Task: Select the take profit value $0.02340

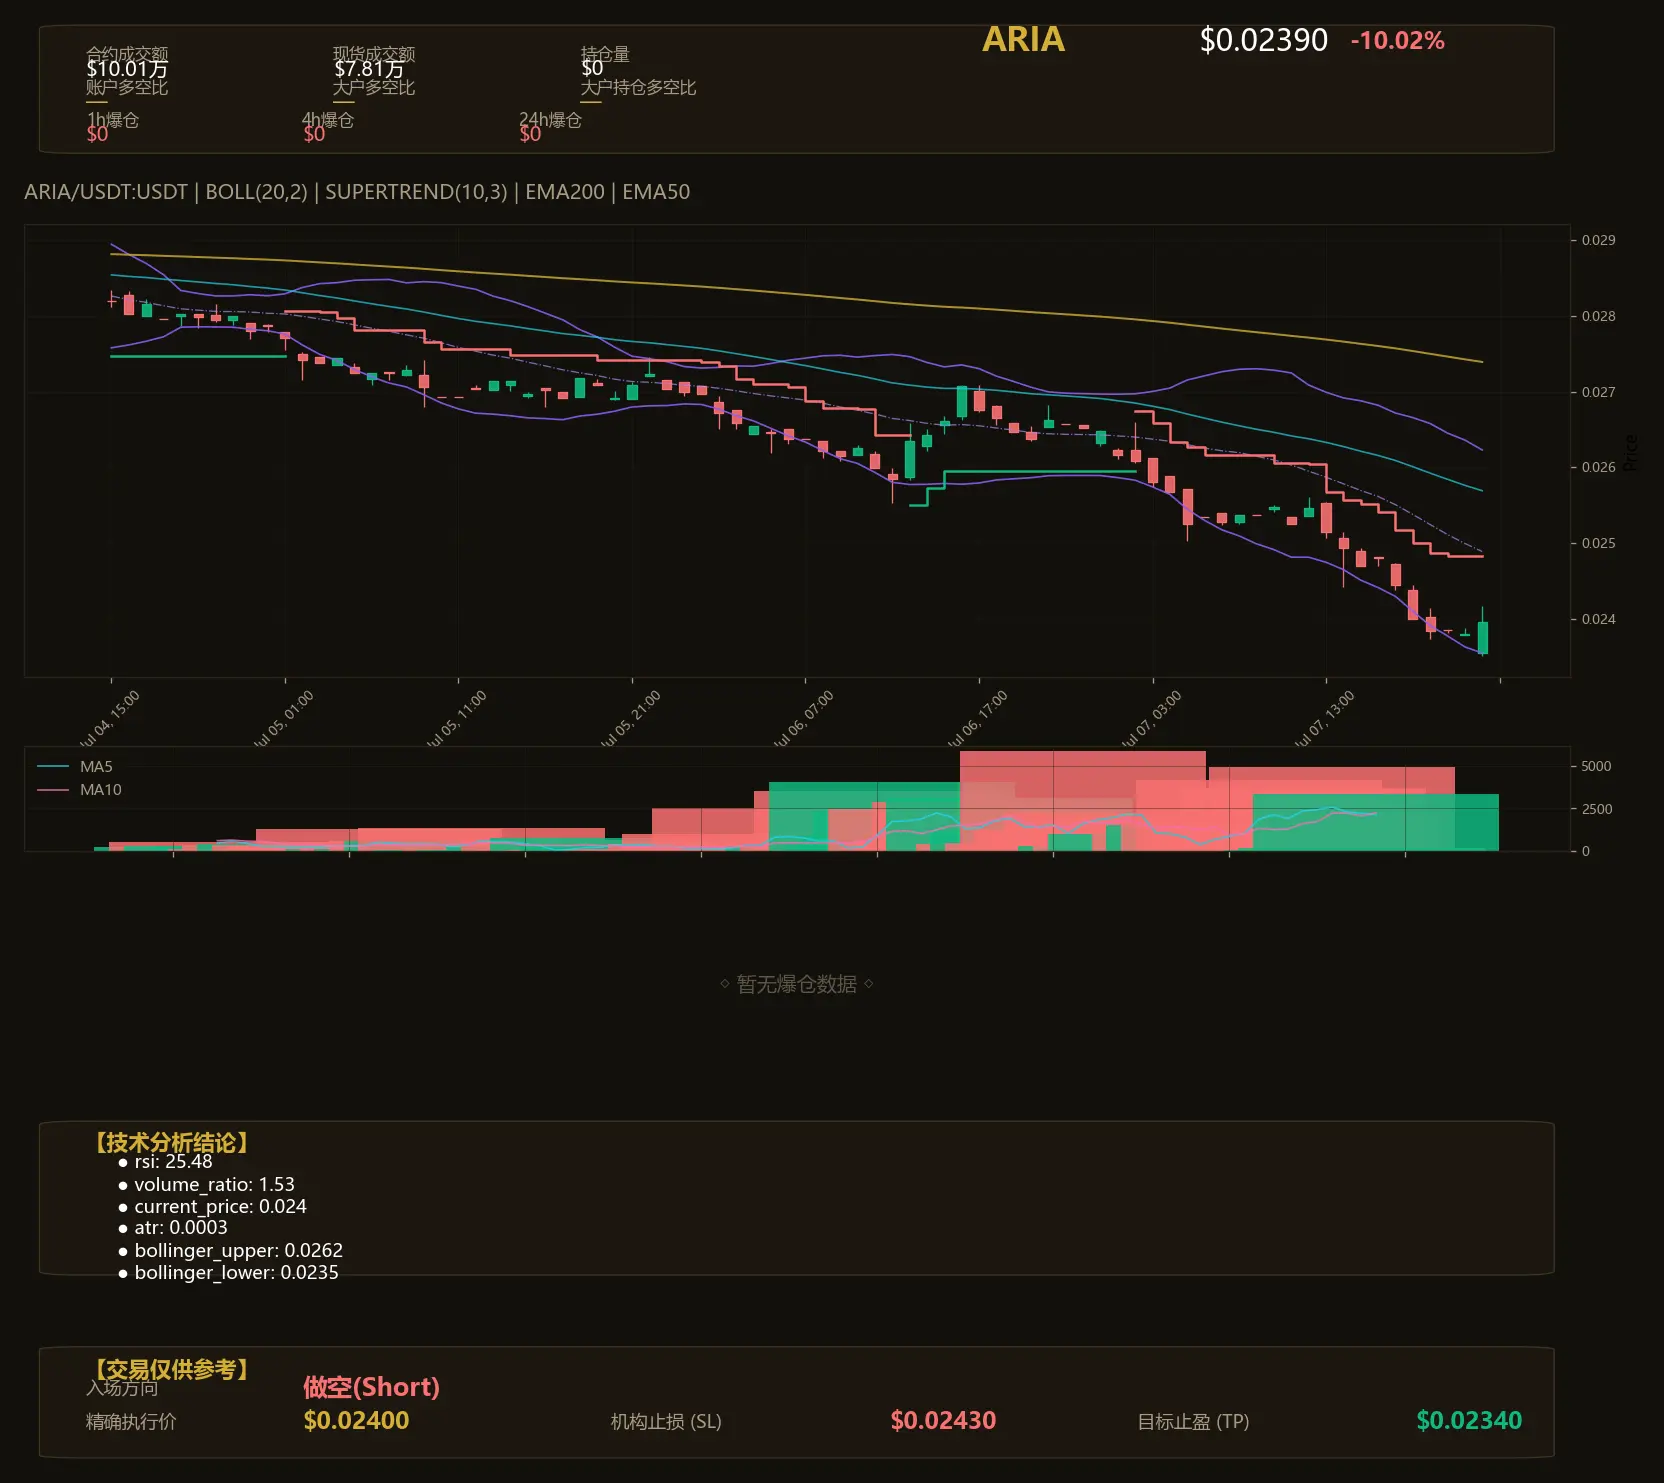Action: (1469, 1421)
